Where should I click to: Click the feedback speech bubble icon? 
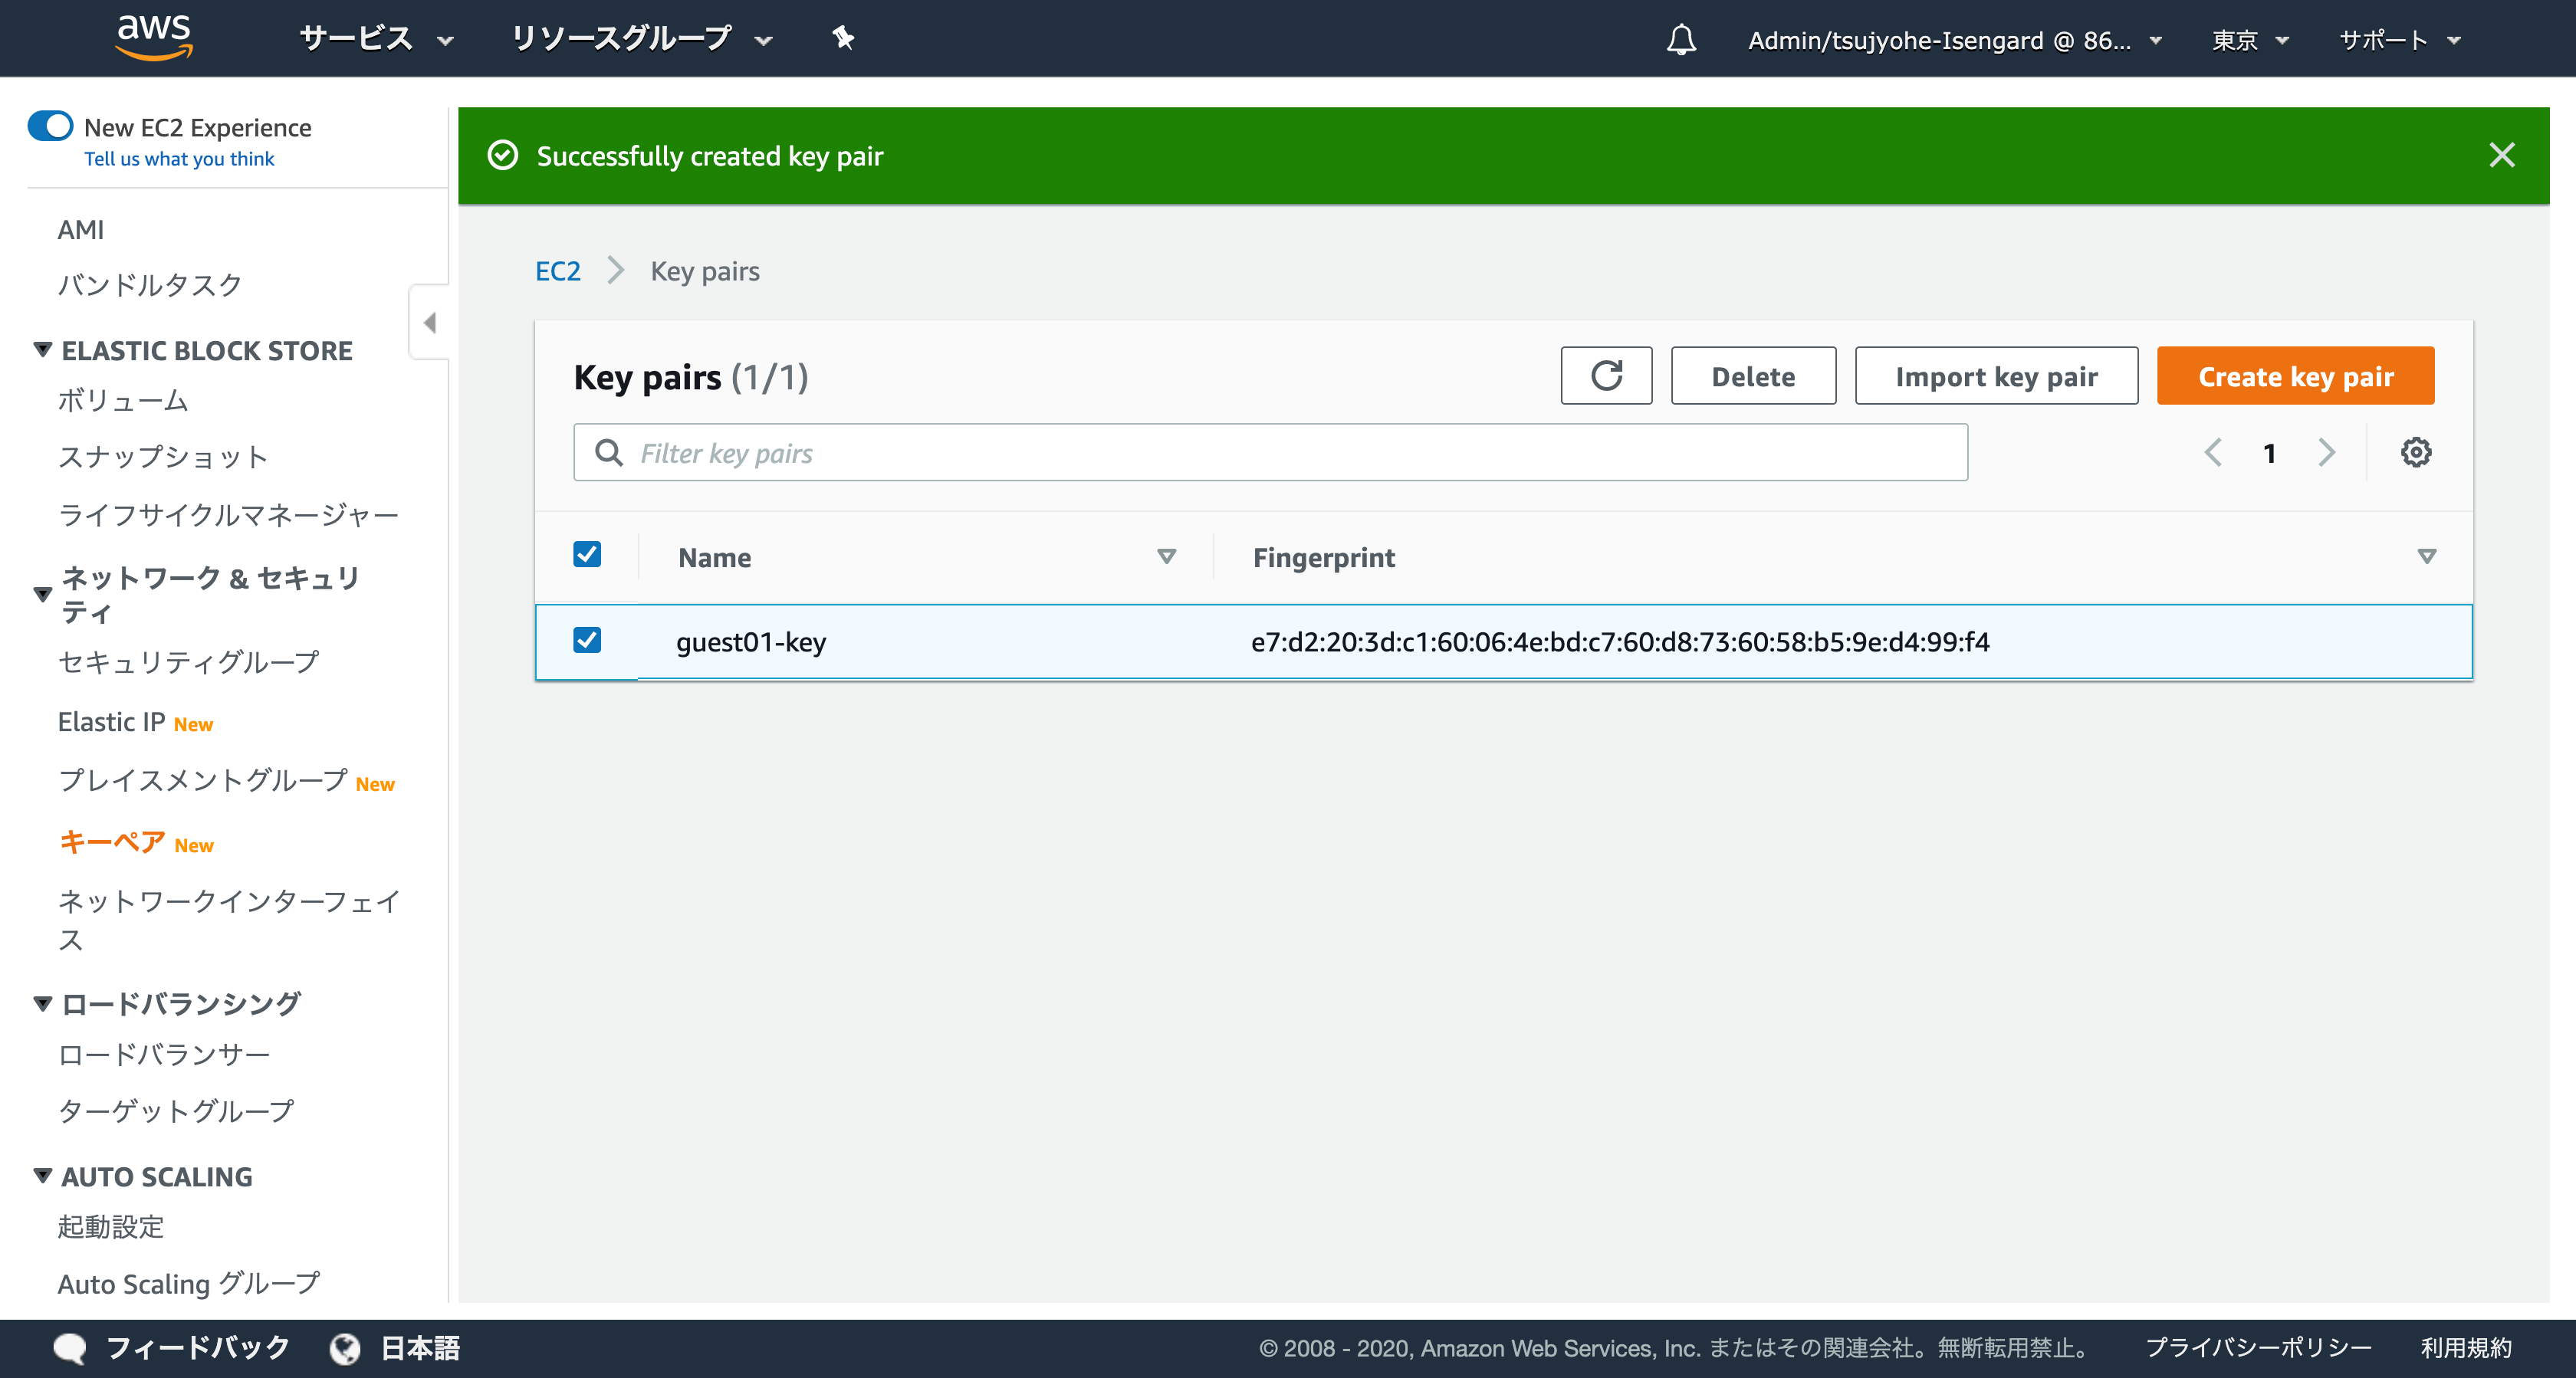(x=70, y=1348)
